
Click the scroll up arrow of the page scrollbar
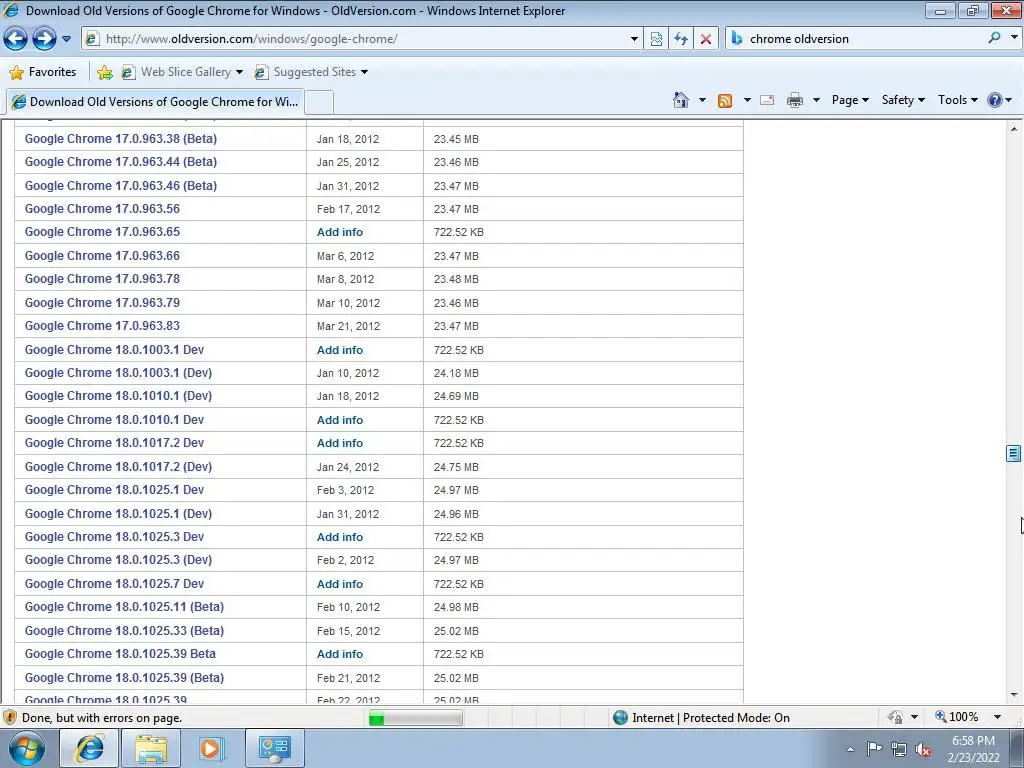click(x=1014, y=129)
